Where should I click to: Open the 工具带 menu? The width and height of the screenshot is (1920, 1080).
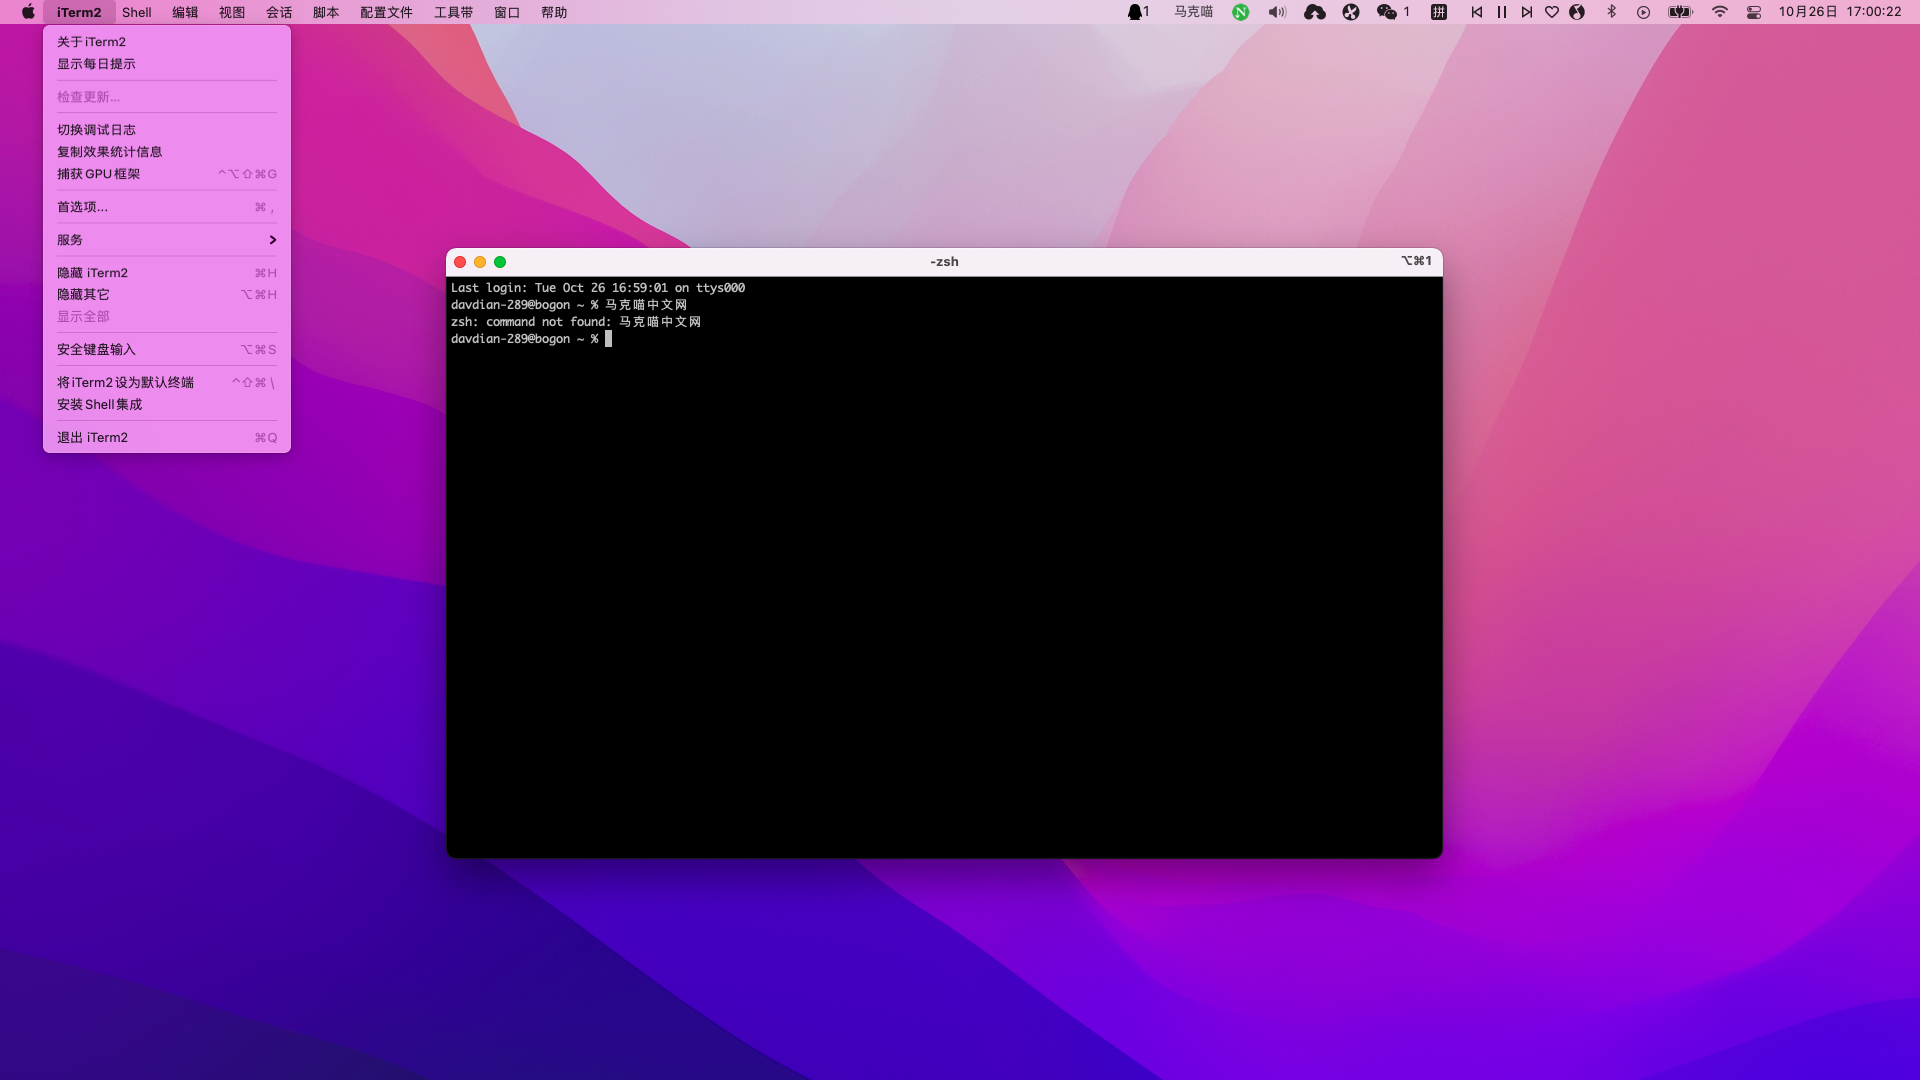pyautogui.click(x=453, y=12)
